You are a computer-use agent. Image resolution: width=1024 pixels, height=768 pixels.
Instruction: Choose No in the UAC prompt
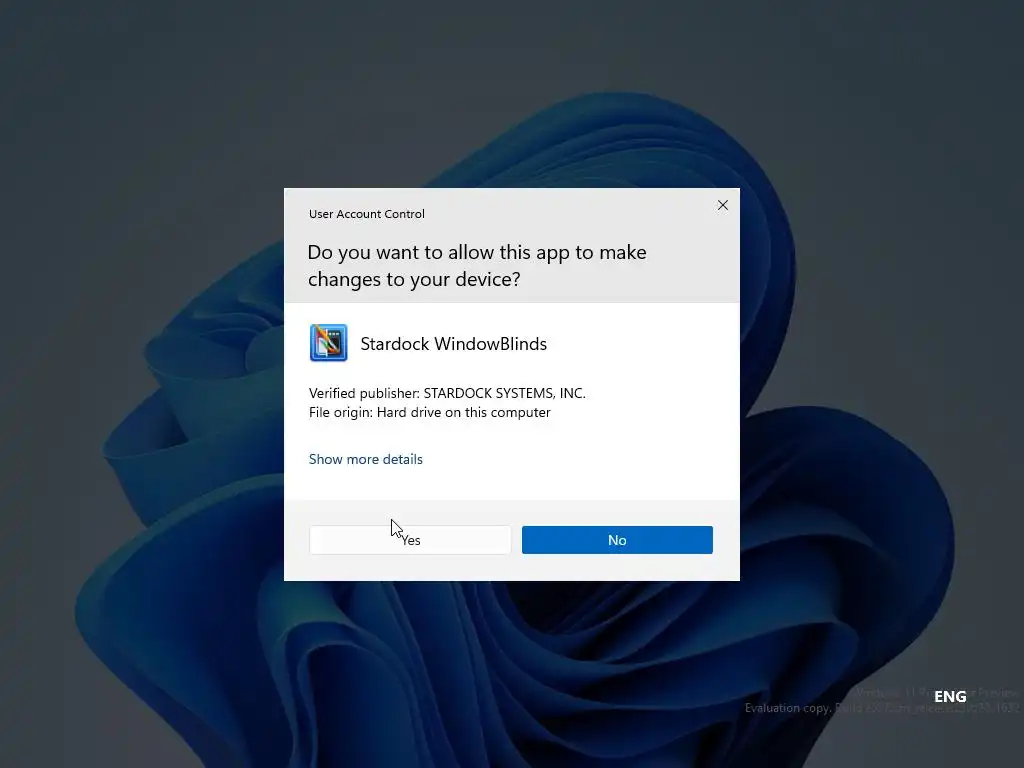pyautogui.click(x=617, y=540)
